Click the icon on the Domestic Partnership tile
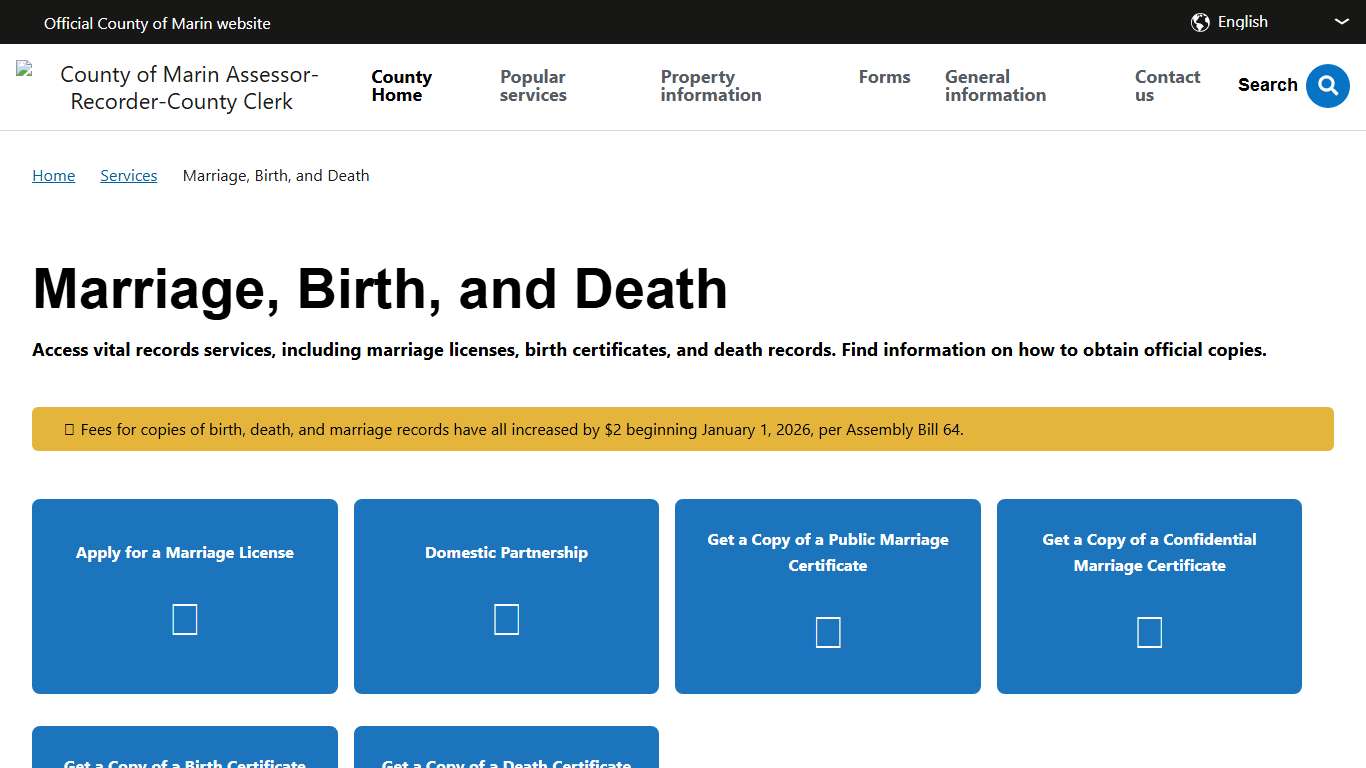The height and width of the screenshot is (768, 1366). coord(506,619)
